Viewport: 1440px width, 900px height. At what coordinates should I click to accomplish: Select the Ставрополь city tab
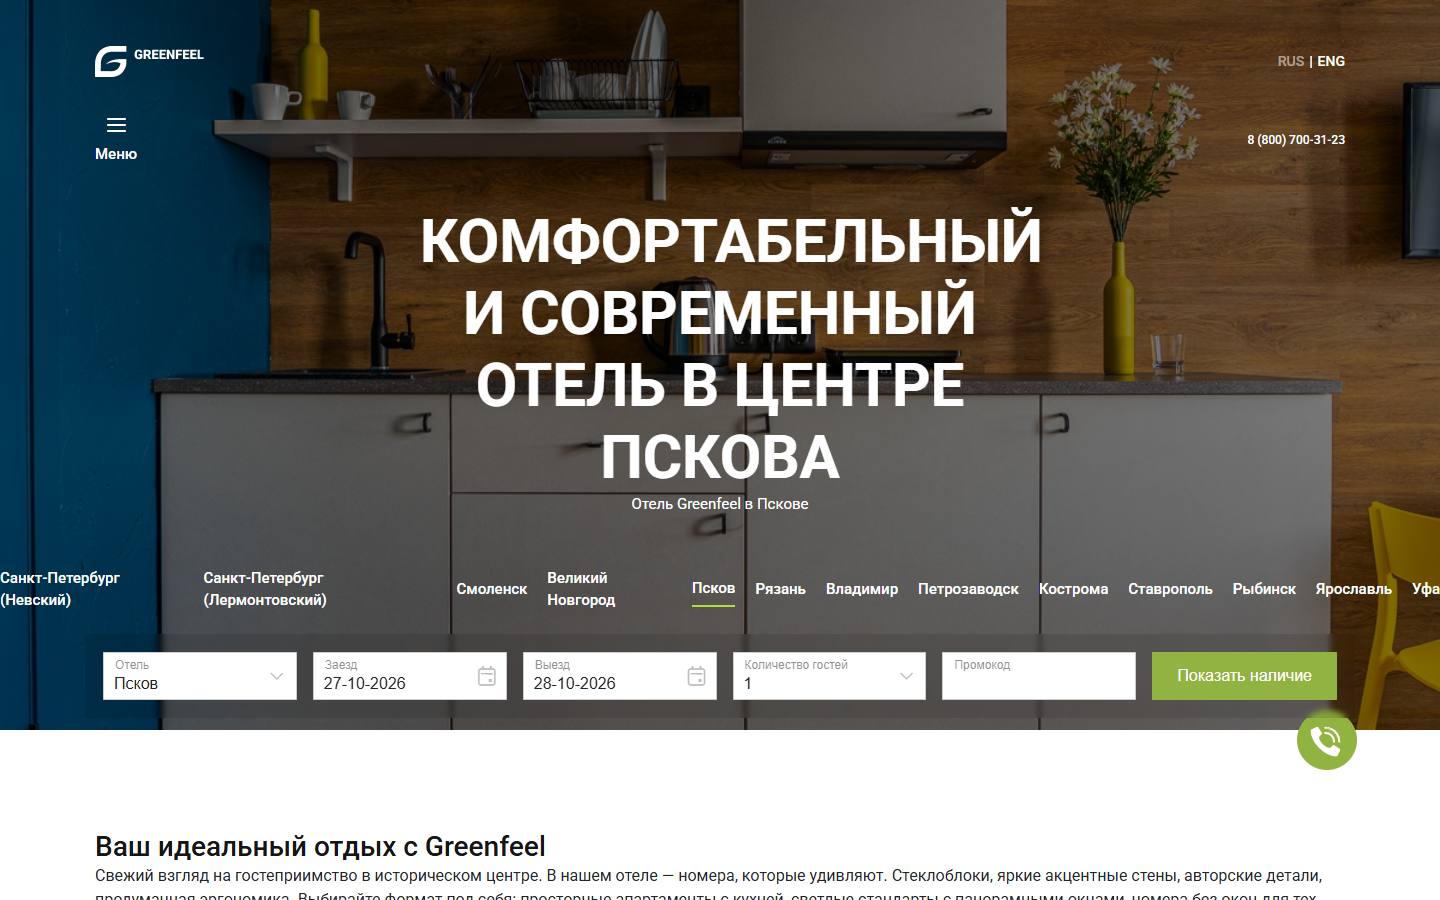point(1170,589)
